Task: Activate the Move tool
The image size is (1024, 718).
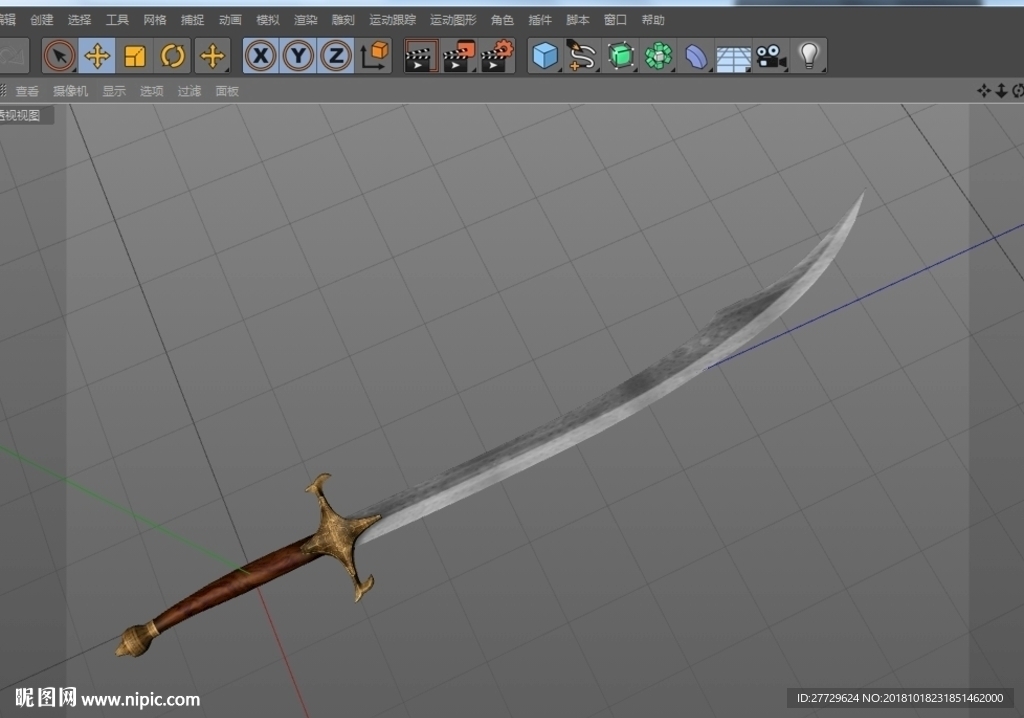Action: tap(97, 56)
